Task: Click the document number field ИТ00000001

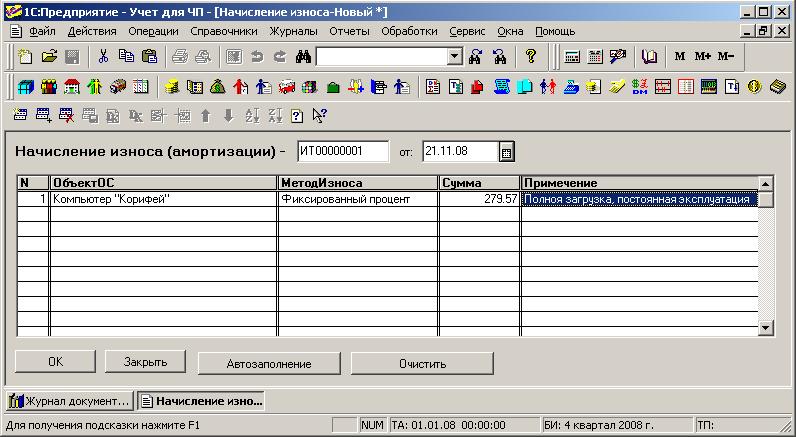Action: [343, 152]
